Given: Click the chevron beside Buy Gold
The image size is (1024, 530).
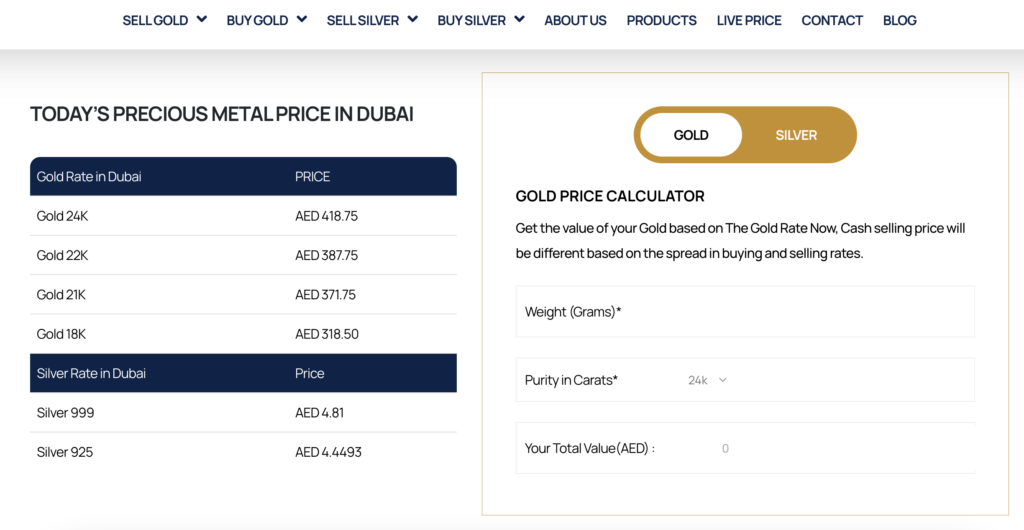Looking at the screenshot, I should [x=302, y=19].
